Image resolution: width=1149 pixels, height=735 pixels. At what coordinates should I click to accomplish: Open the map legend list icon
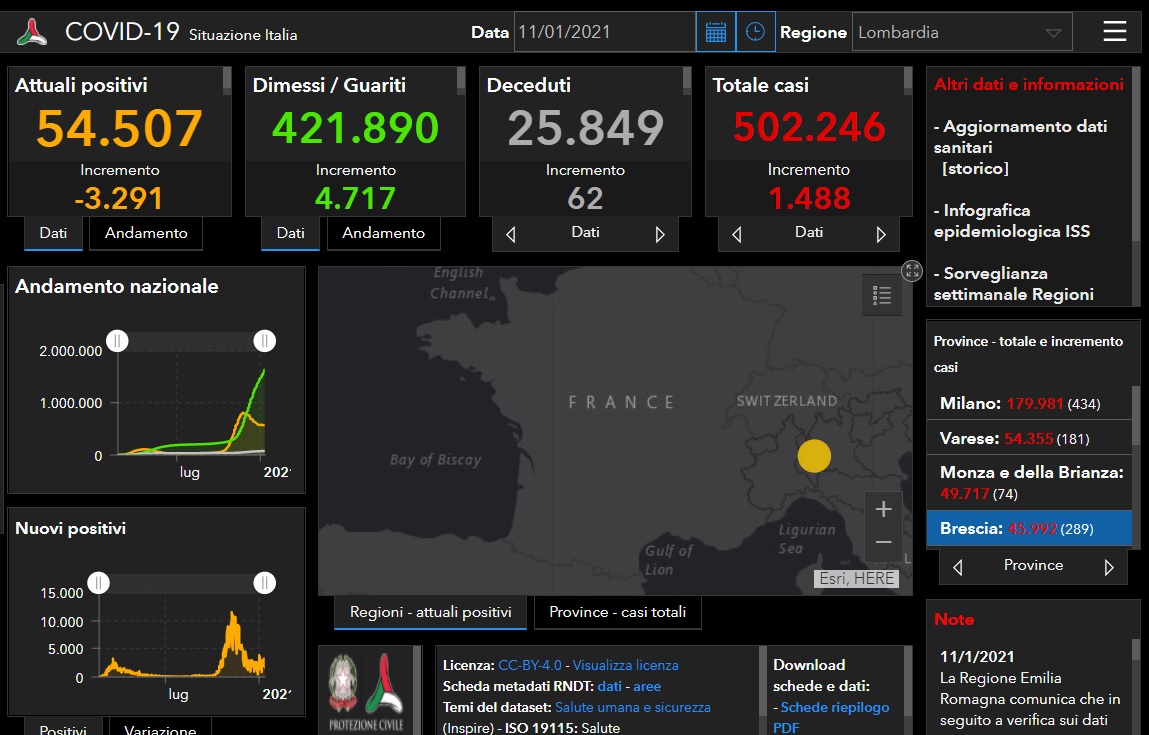coord(881,295)
